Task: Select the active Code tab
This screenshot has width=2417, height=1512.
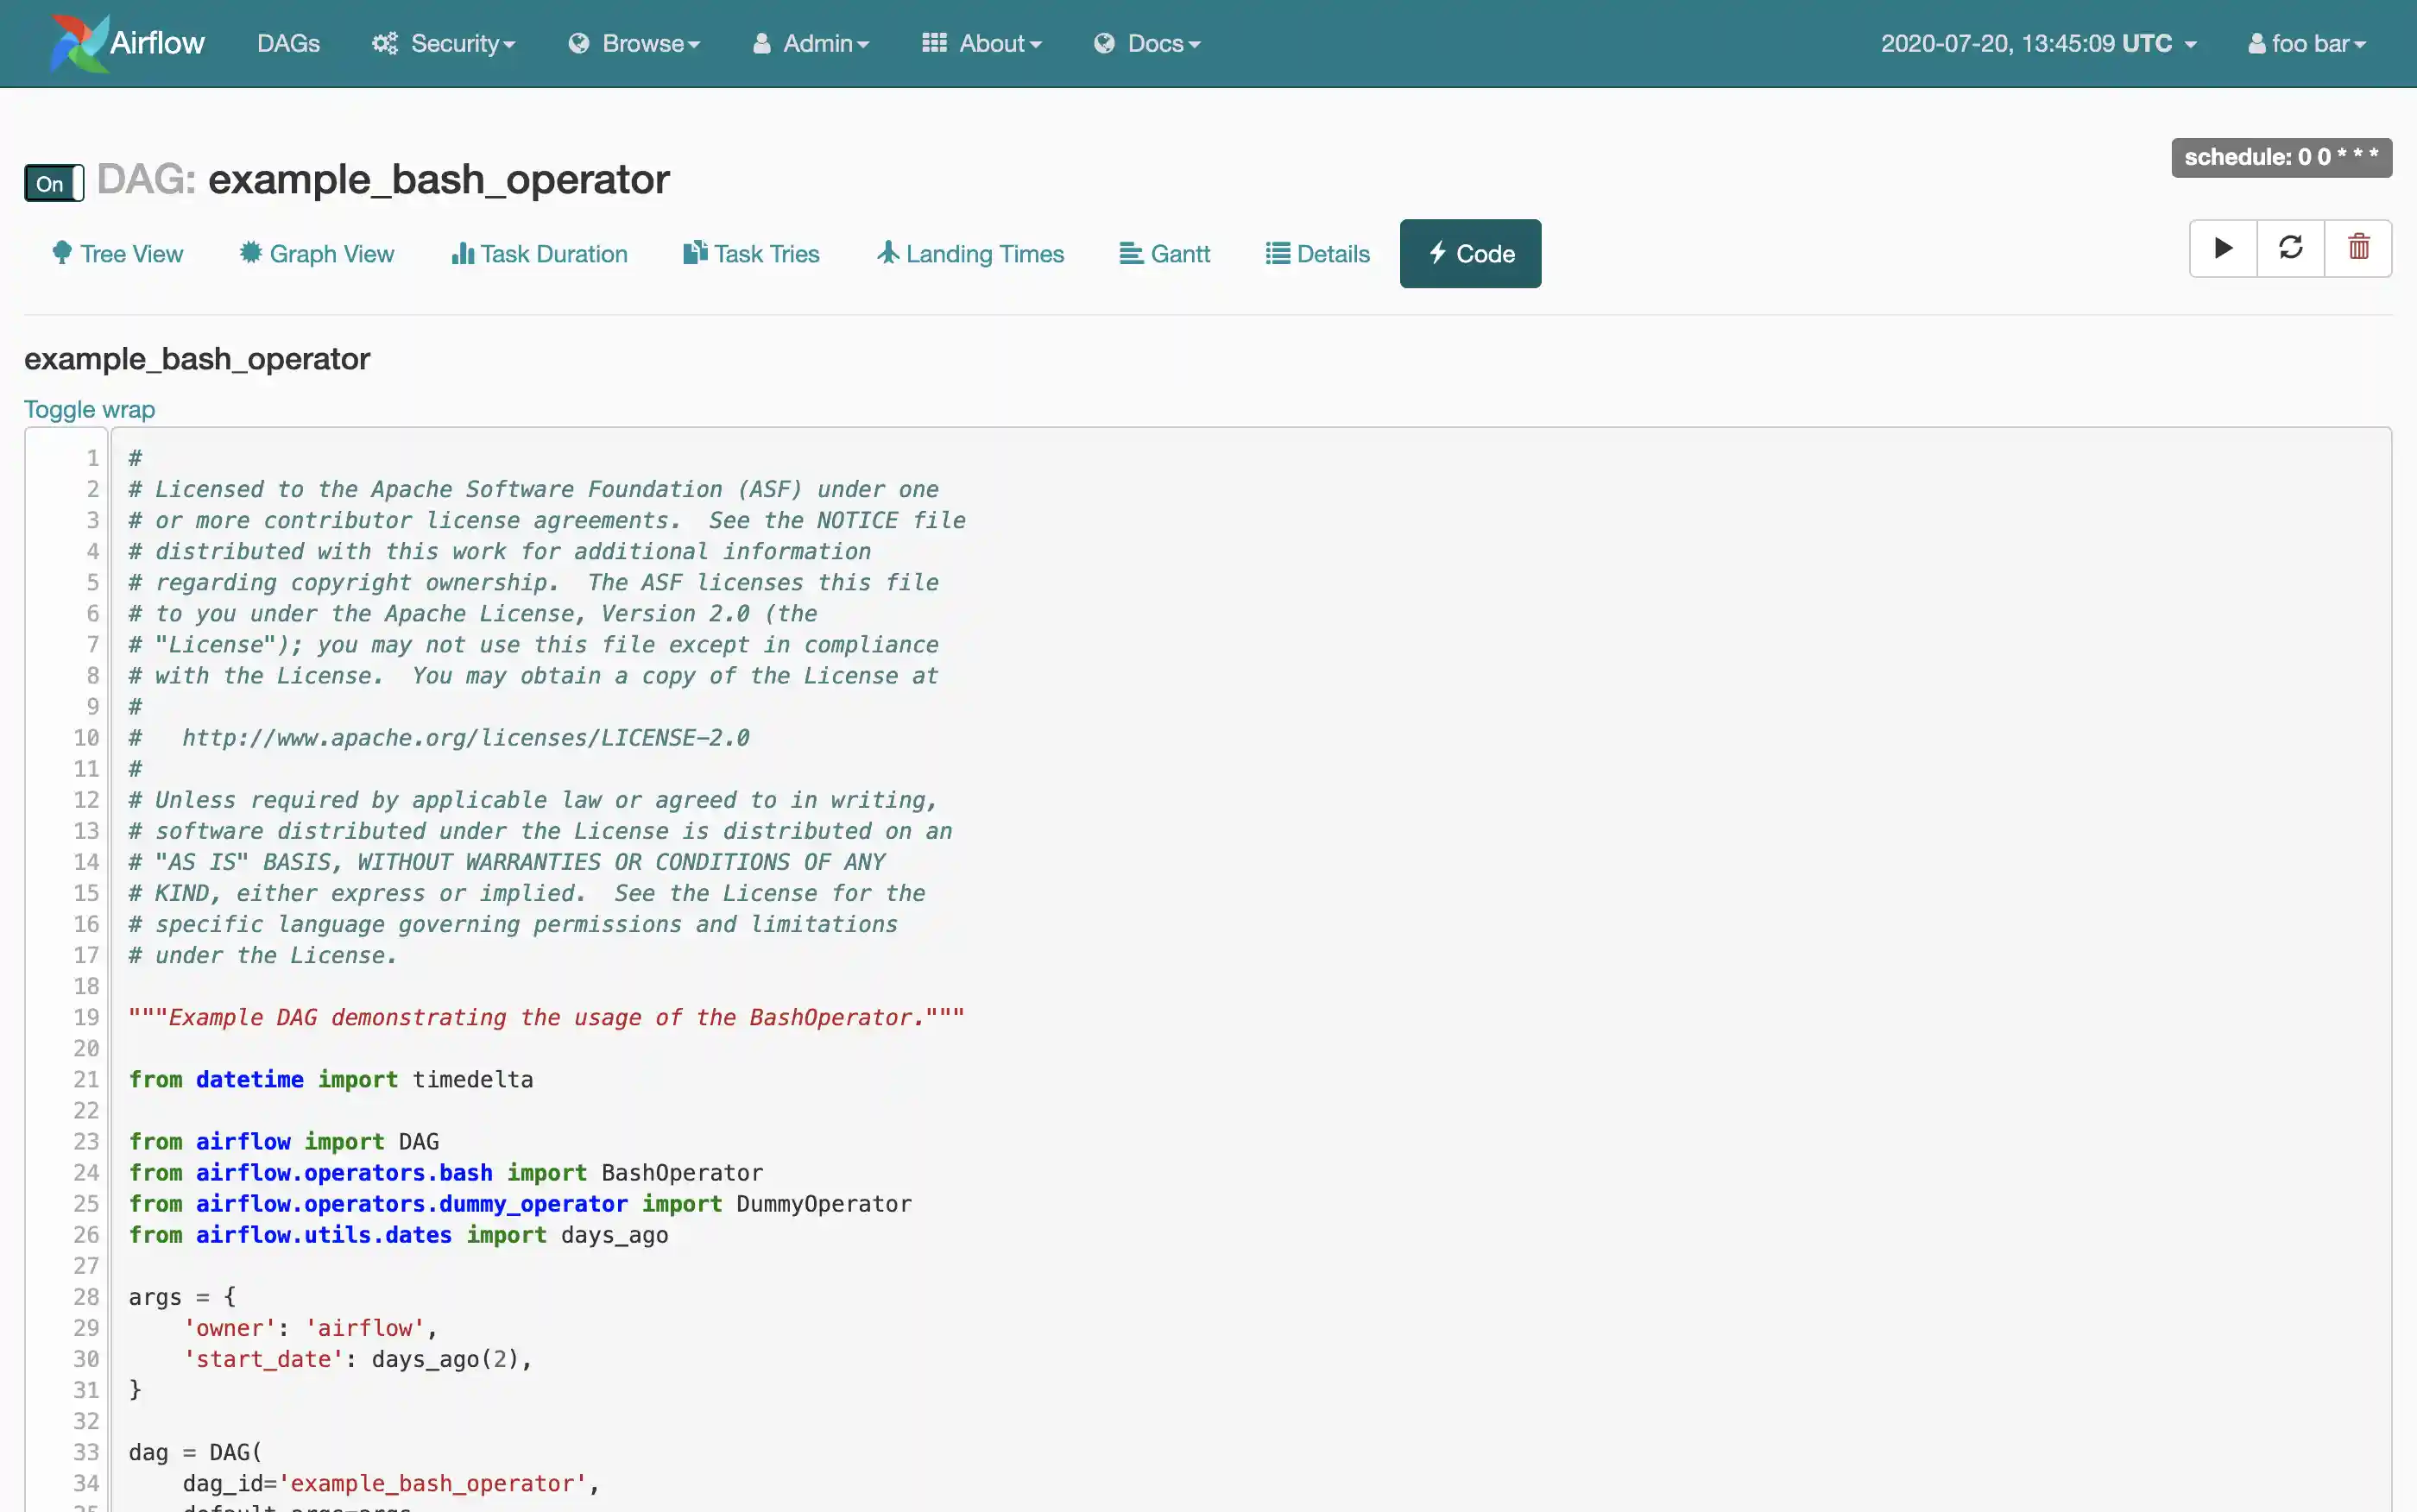Action: pos(1470,254)
